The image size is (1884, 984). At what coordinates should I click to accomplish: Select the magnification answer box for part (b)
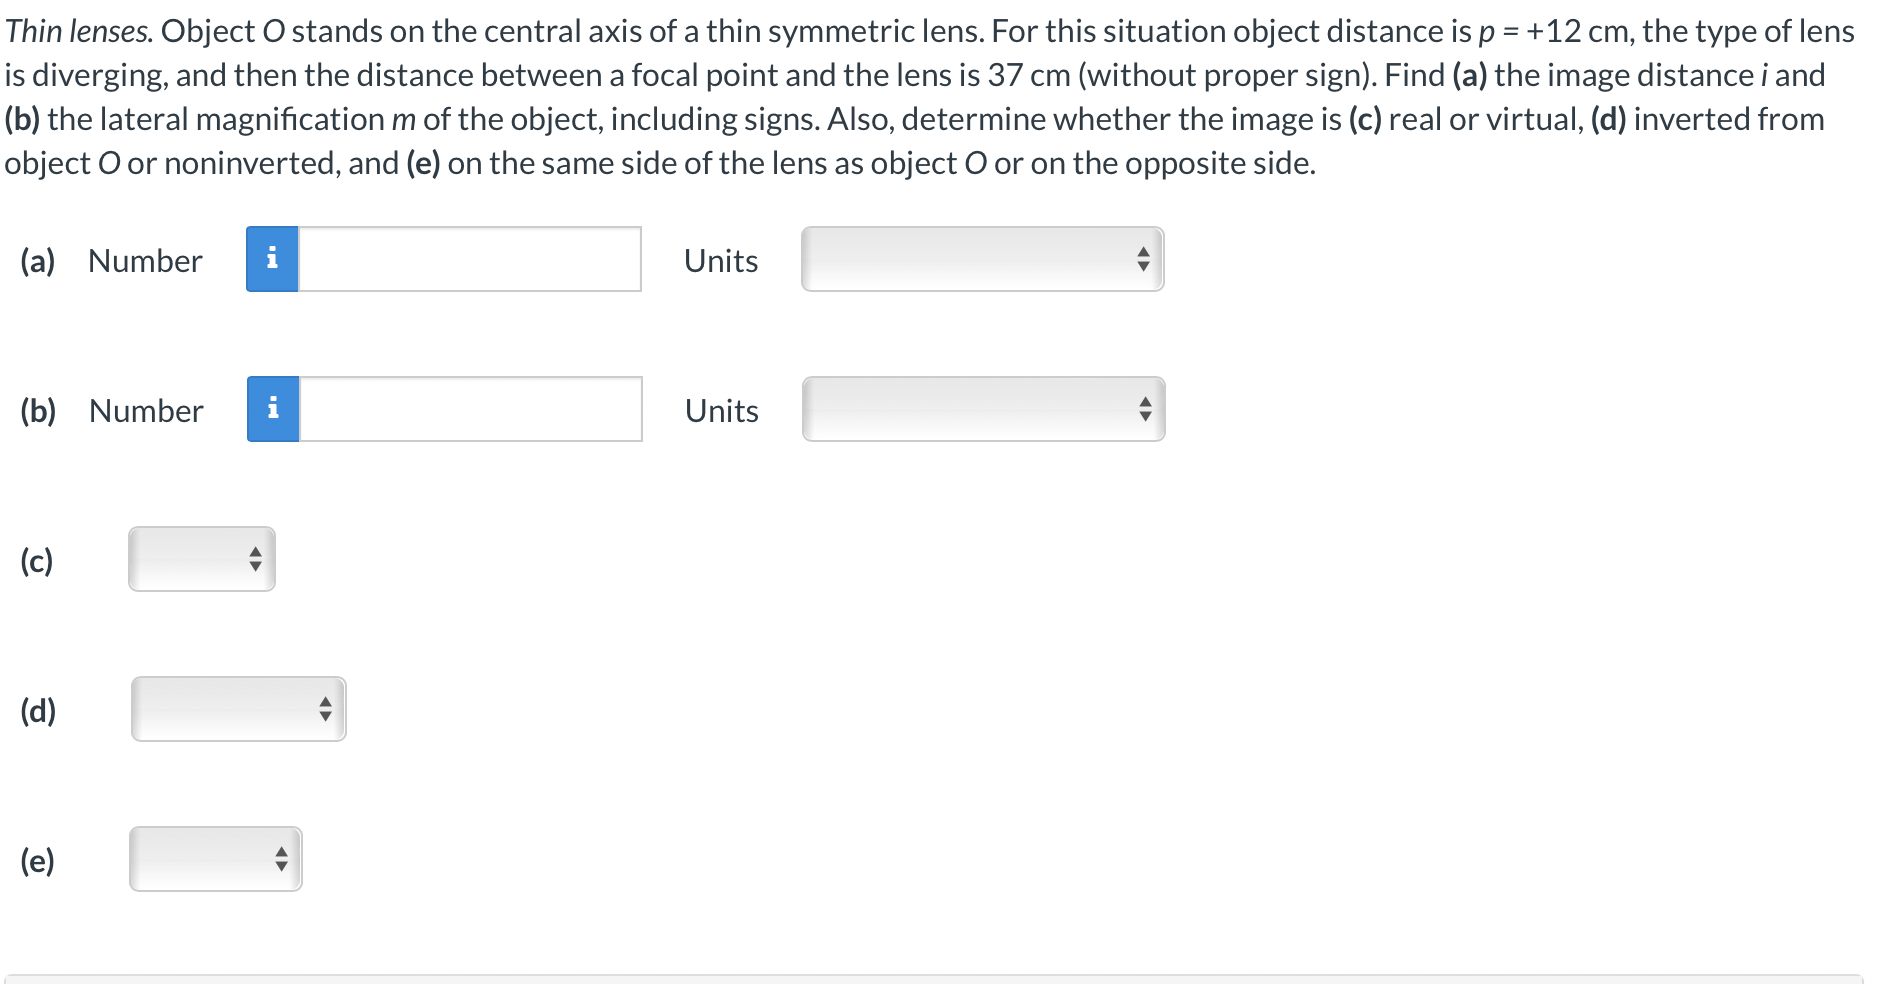[x=470, y=409]
